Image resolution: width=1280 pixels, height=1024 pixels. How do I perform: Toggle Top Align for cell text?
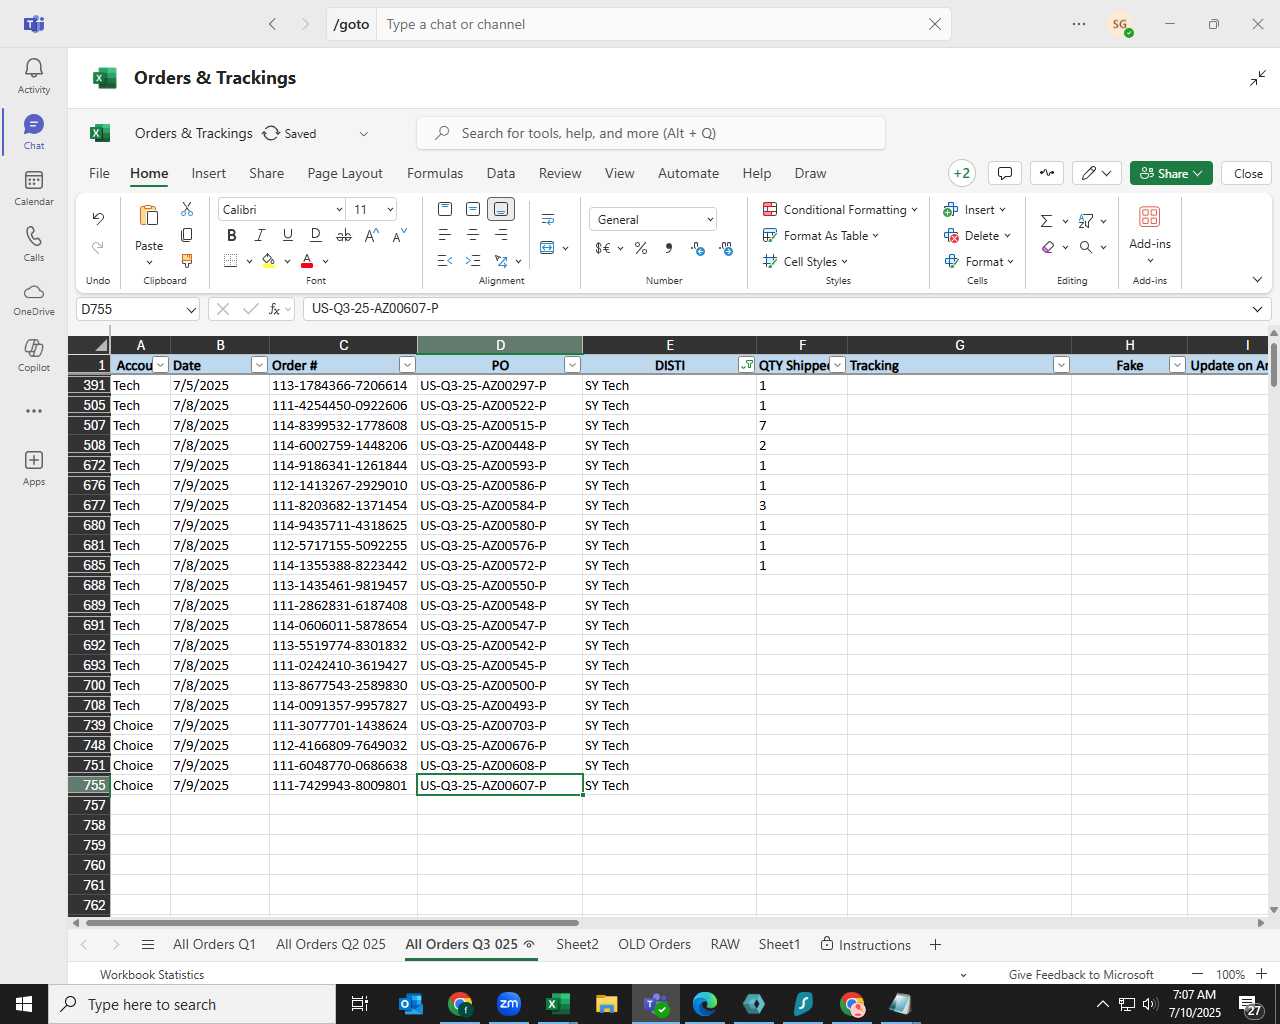pyautogui.click(x=445, y=209)
